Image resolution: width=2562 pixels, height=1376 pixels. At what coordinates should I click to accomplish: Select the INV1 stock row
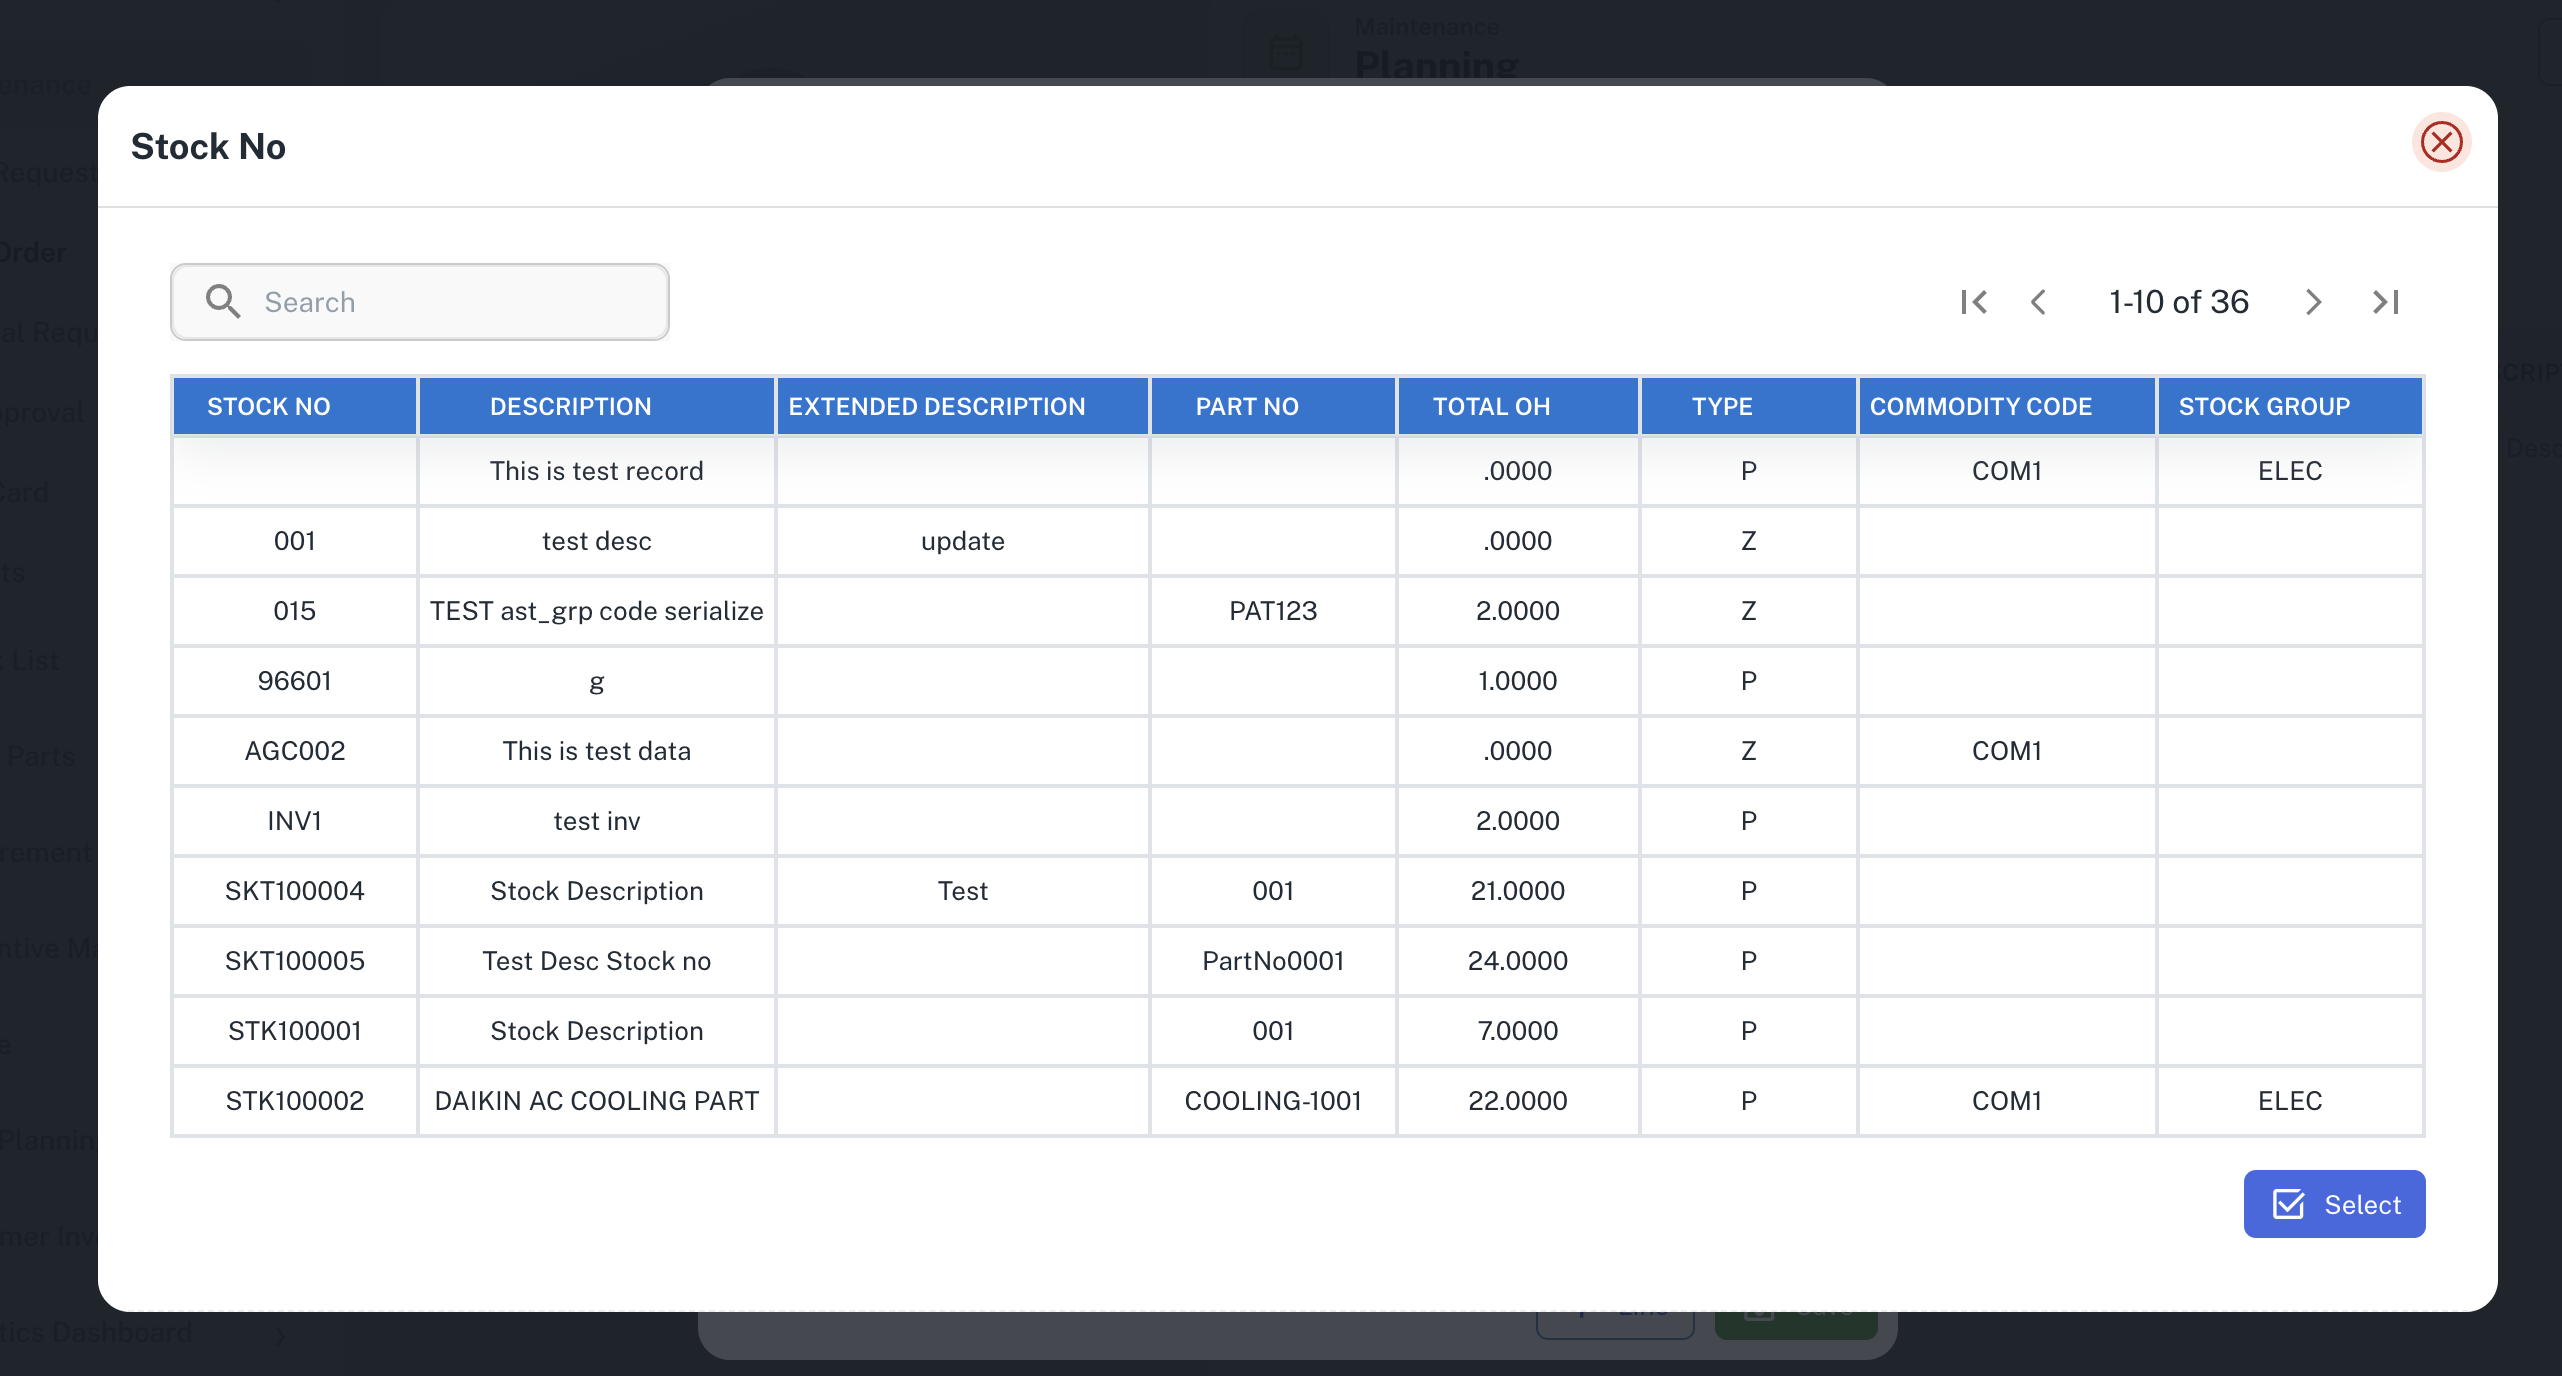point(294,821)
